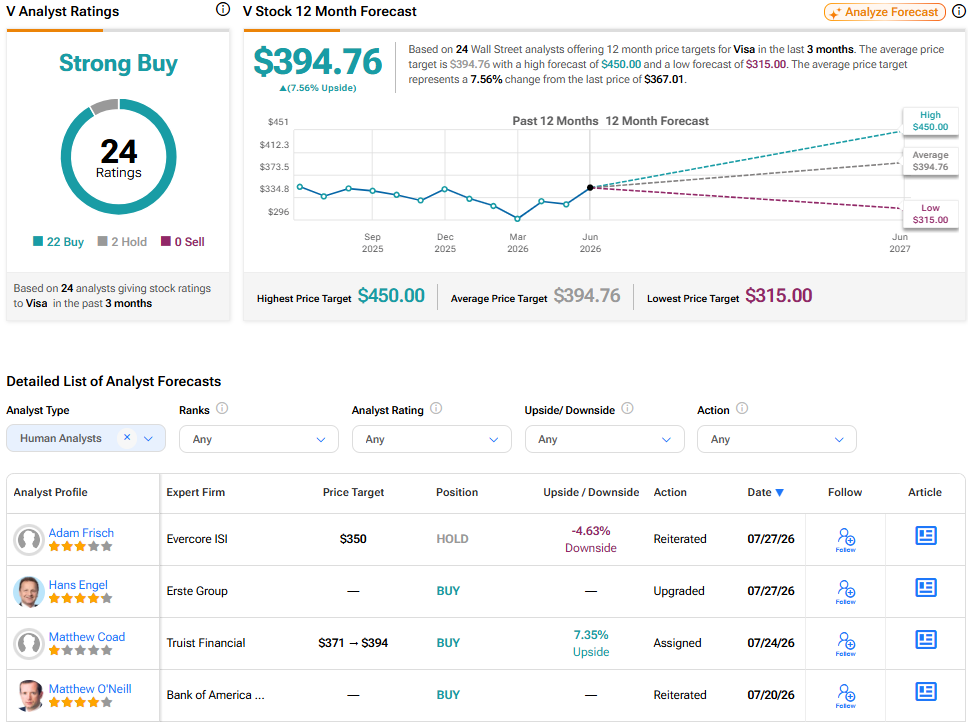Open Matthew O'Neill's analyst profile
The image size is (968, 722).
(90, 689)
